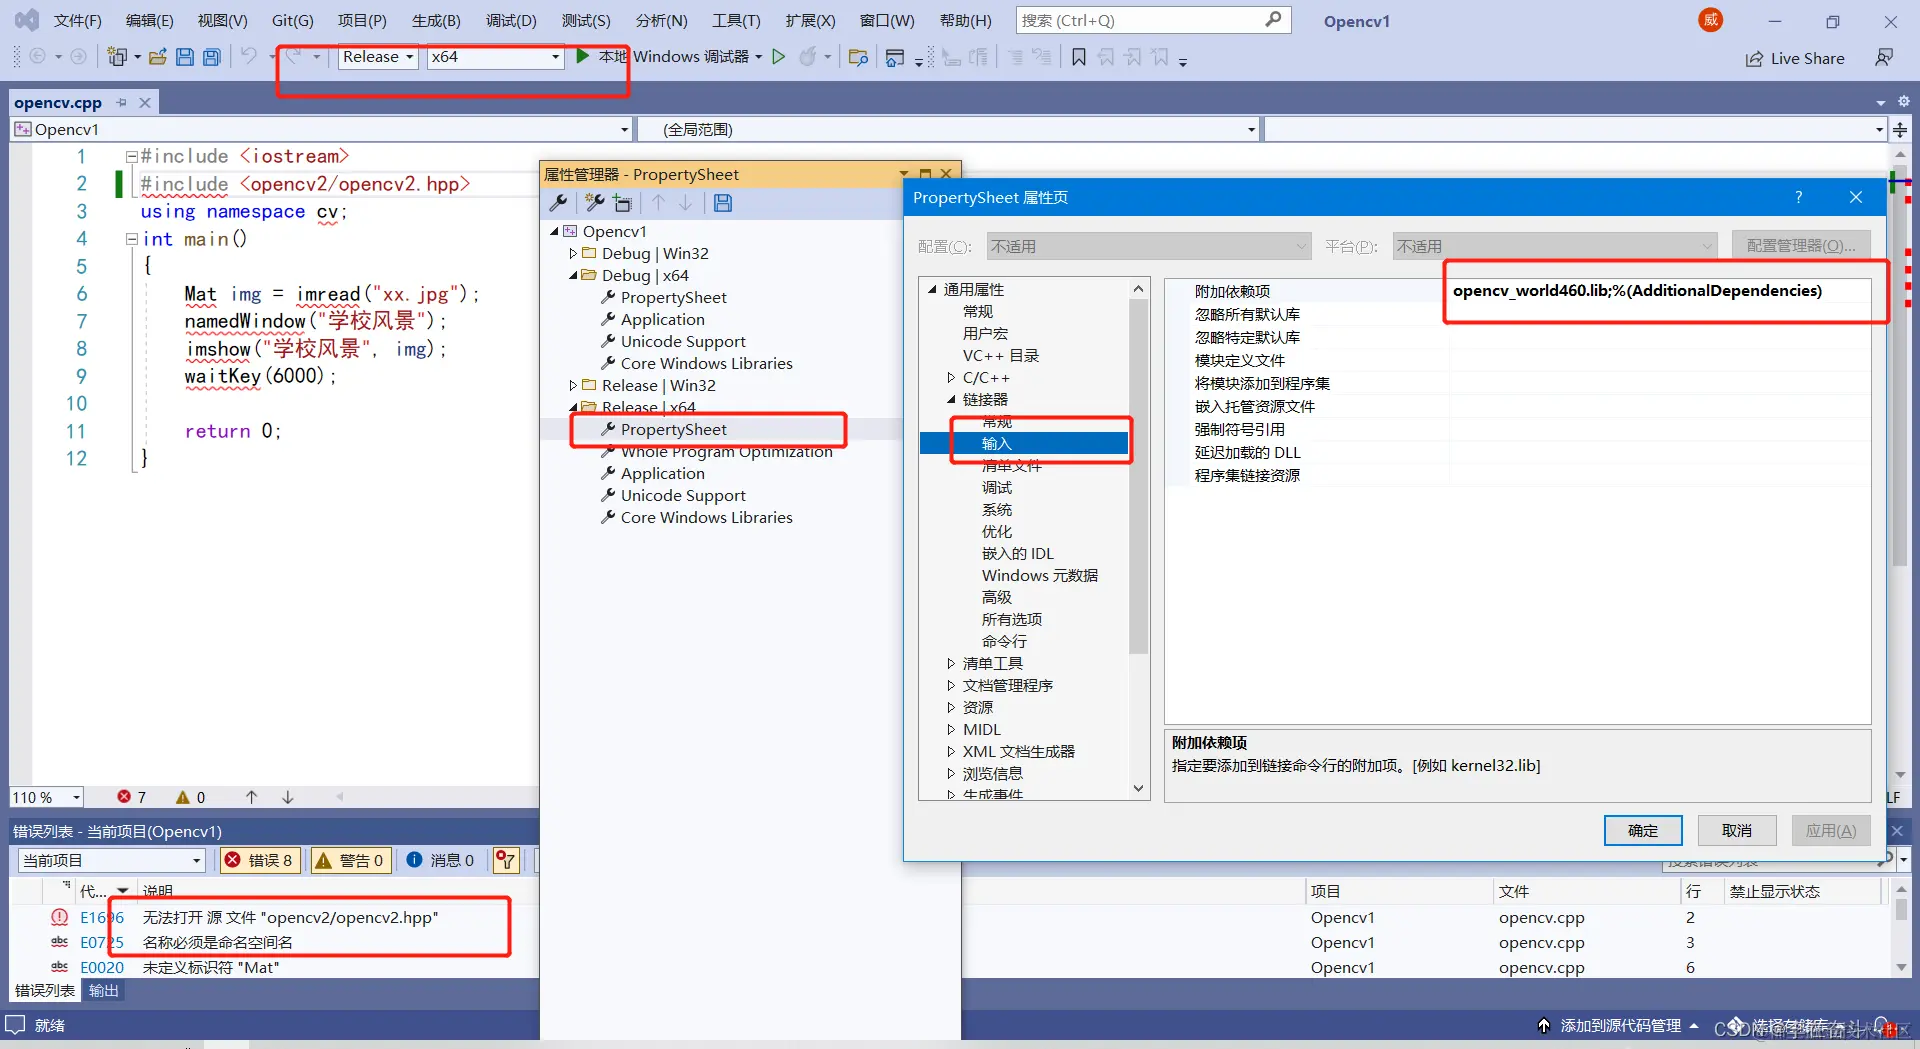The image size is (1920, 1049).
Task: Click the warning count indicator showing 0
Action: 190,797
